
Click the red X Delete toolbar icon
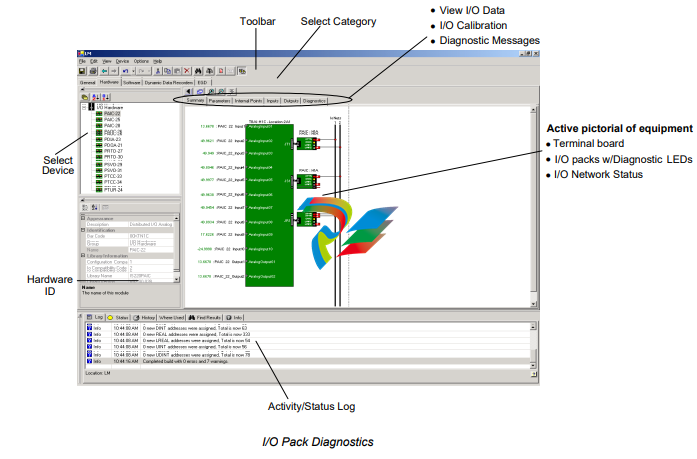(187, 71)
